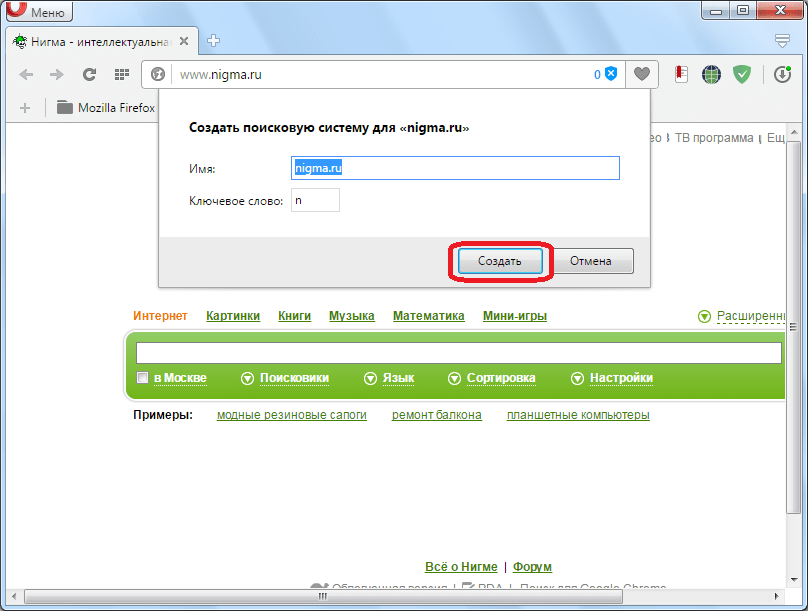Reload the current page
Screen dimensions: 808x611
tap(89, 75)
